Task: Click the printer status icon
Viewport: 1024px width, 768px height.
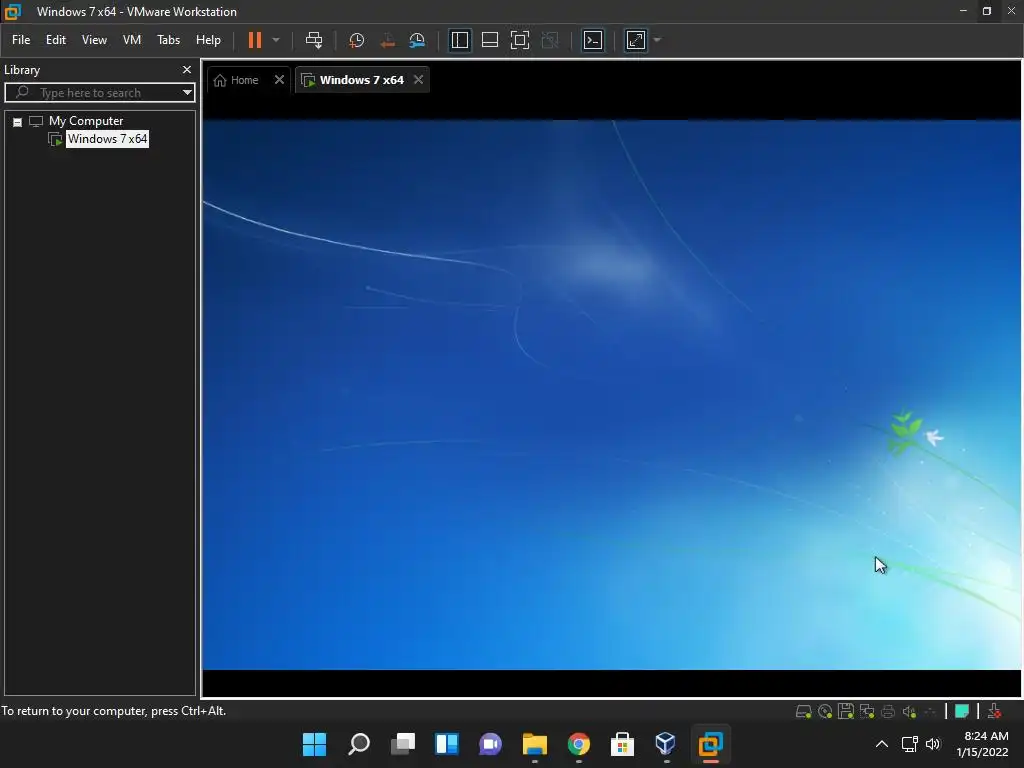Action: point(888,712)
